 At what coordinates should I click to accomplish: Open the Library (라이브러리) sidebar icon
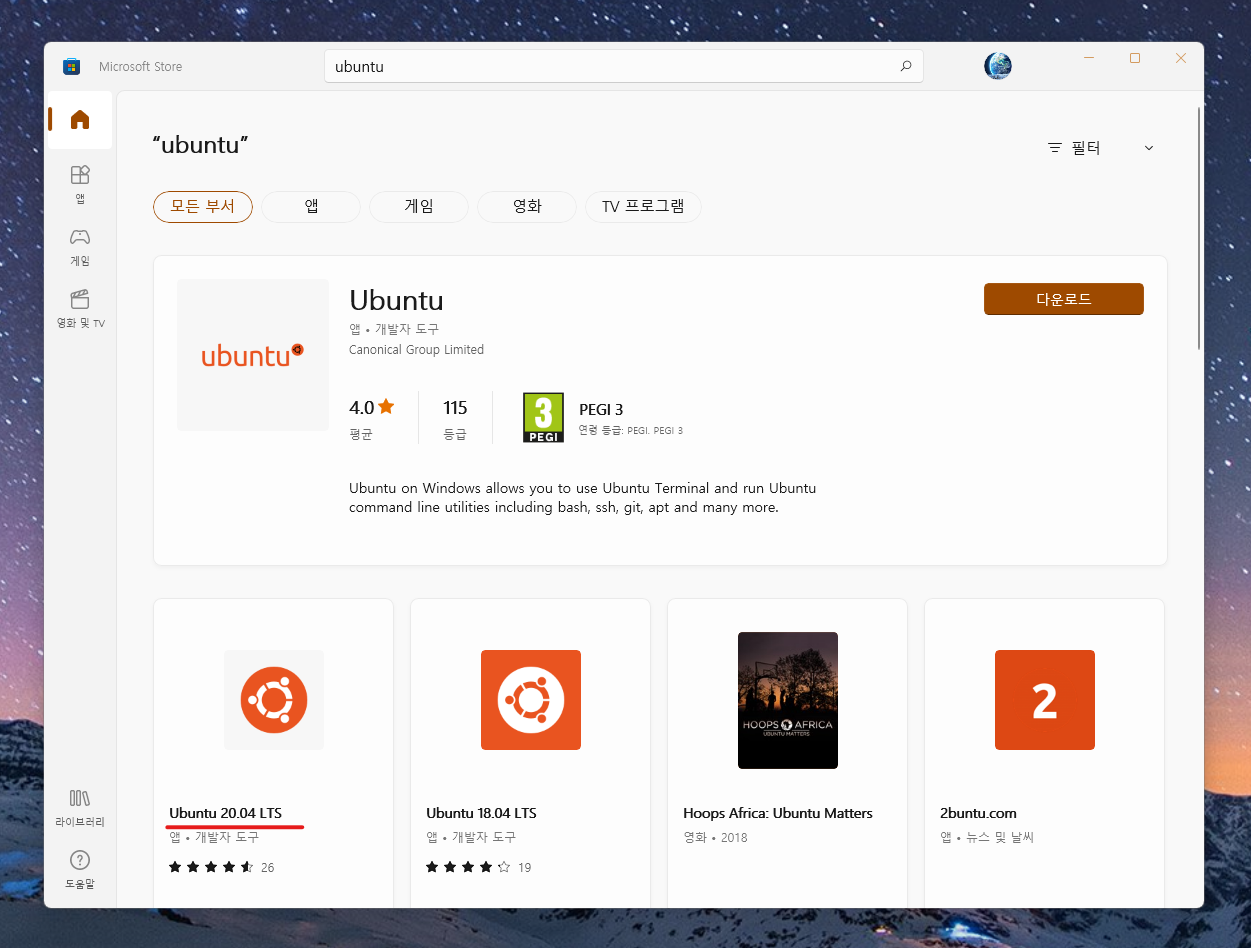tap(80, 808)
